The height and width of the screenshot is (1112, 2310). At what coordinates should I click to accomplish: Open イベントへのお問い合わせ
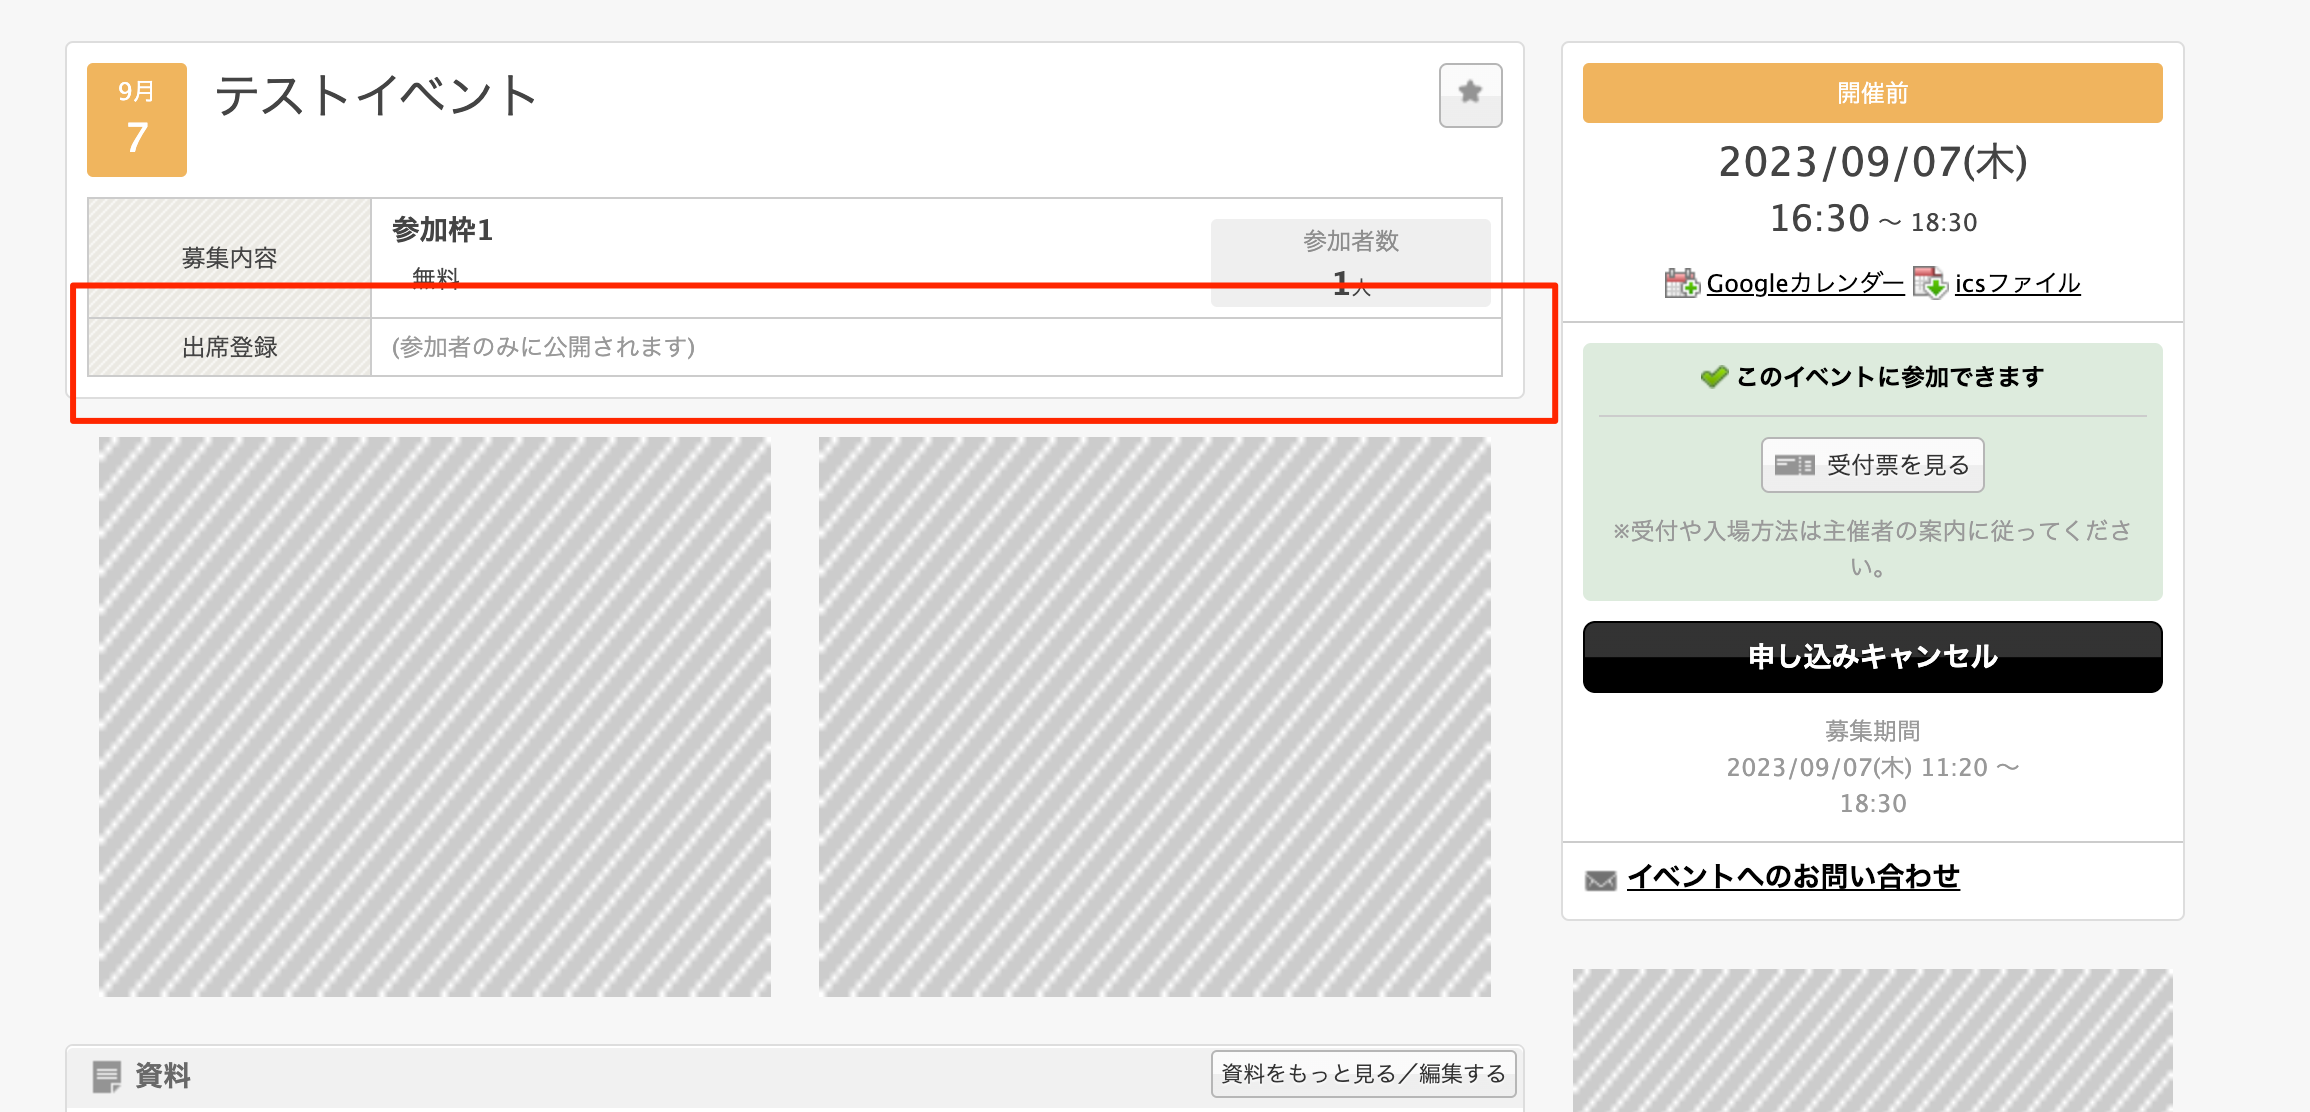point(1795,876)
